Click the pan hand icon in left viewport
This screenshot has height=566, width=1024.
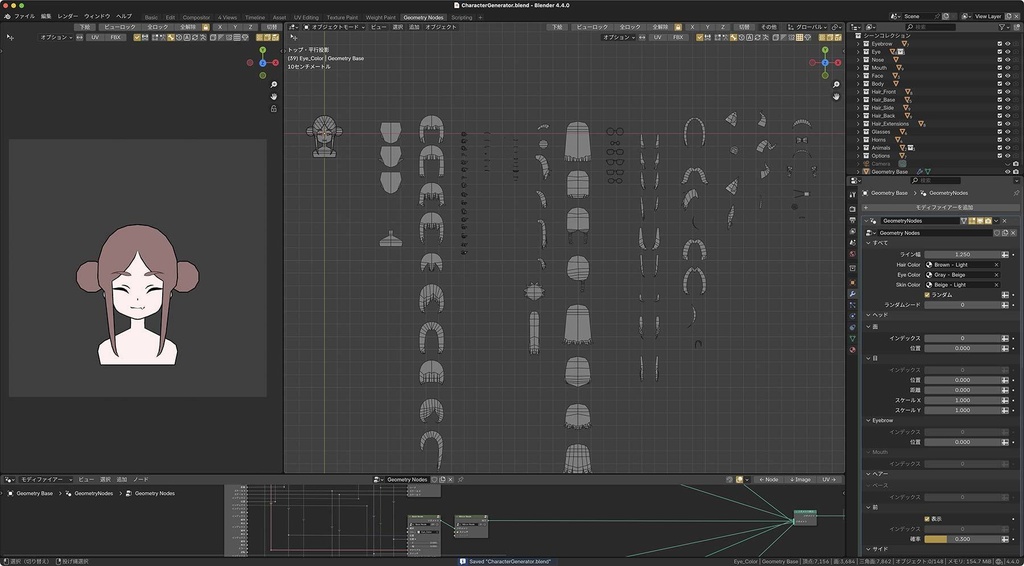coord(274,97)
